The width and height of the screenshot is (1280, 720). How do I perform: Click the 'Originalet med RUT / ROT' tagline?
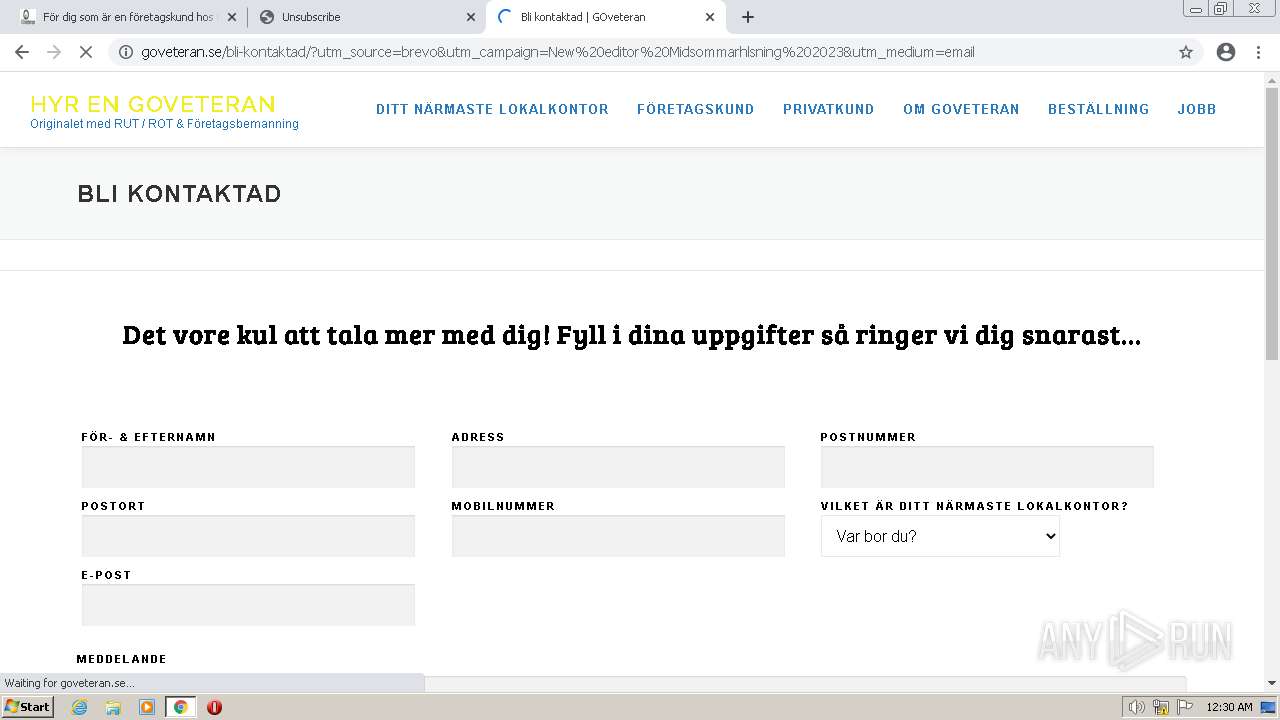[x=164, y=124]
